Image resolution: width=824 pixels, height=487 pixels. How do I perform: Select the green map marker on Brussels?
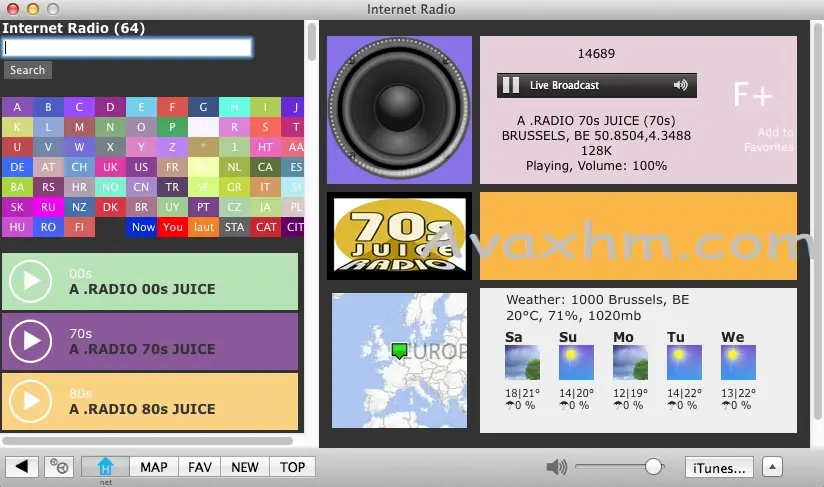399,350
